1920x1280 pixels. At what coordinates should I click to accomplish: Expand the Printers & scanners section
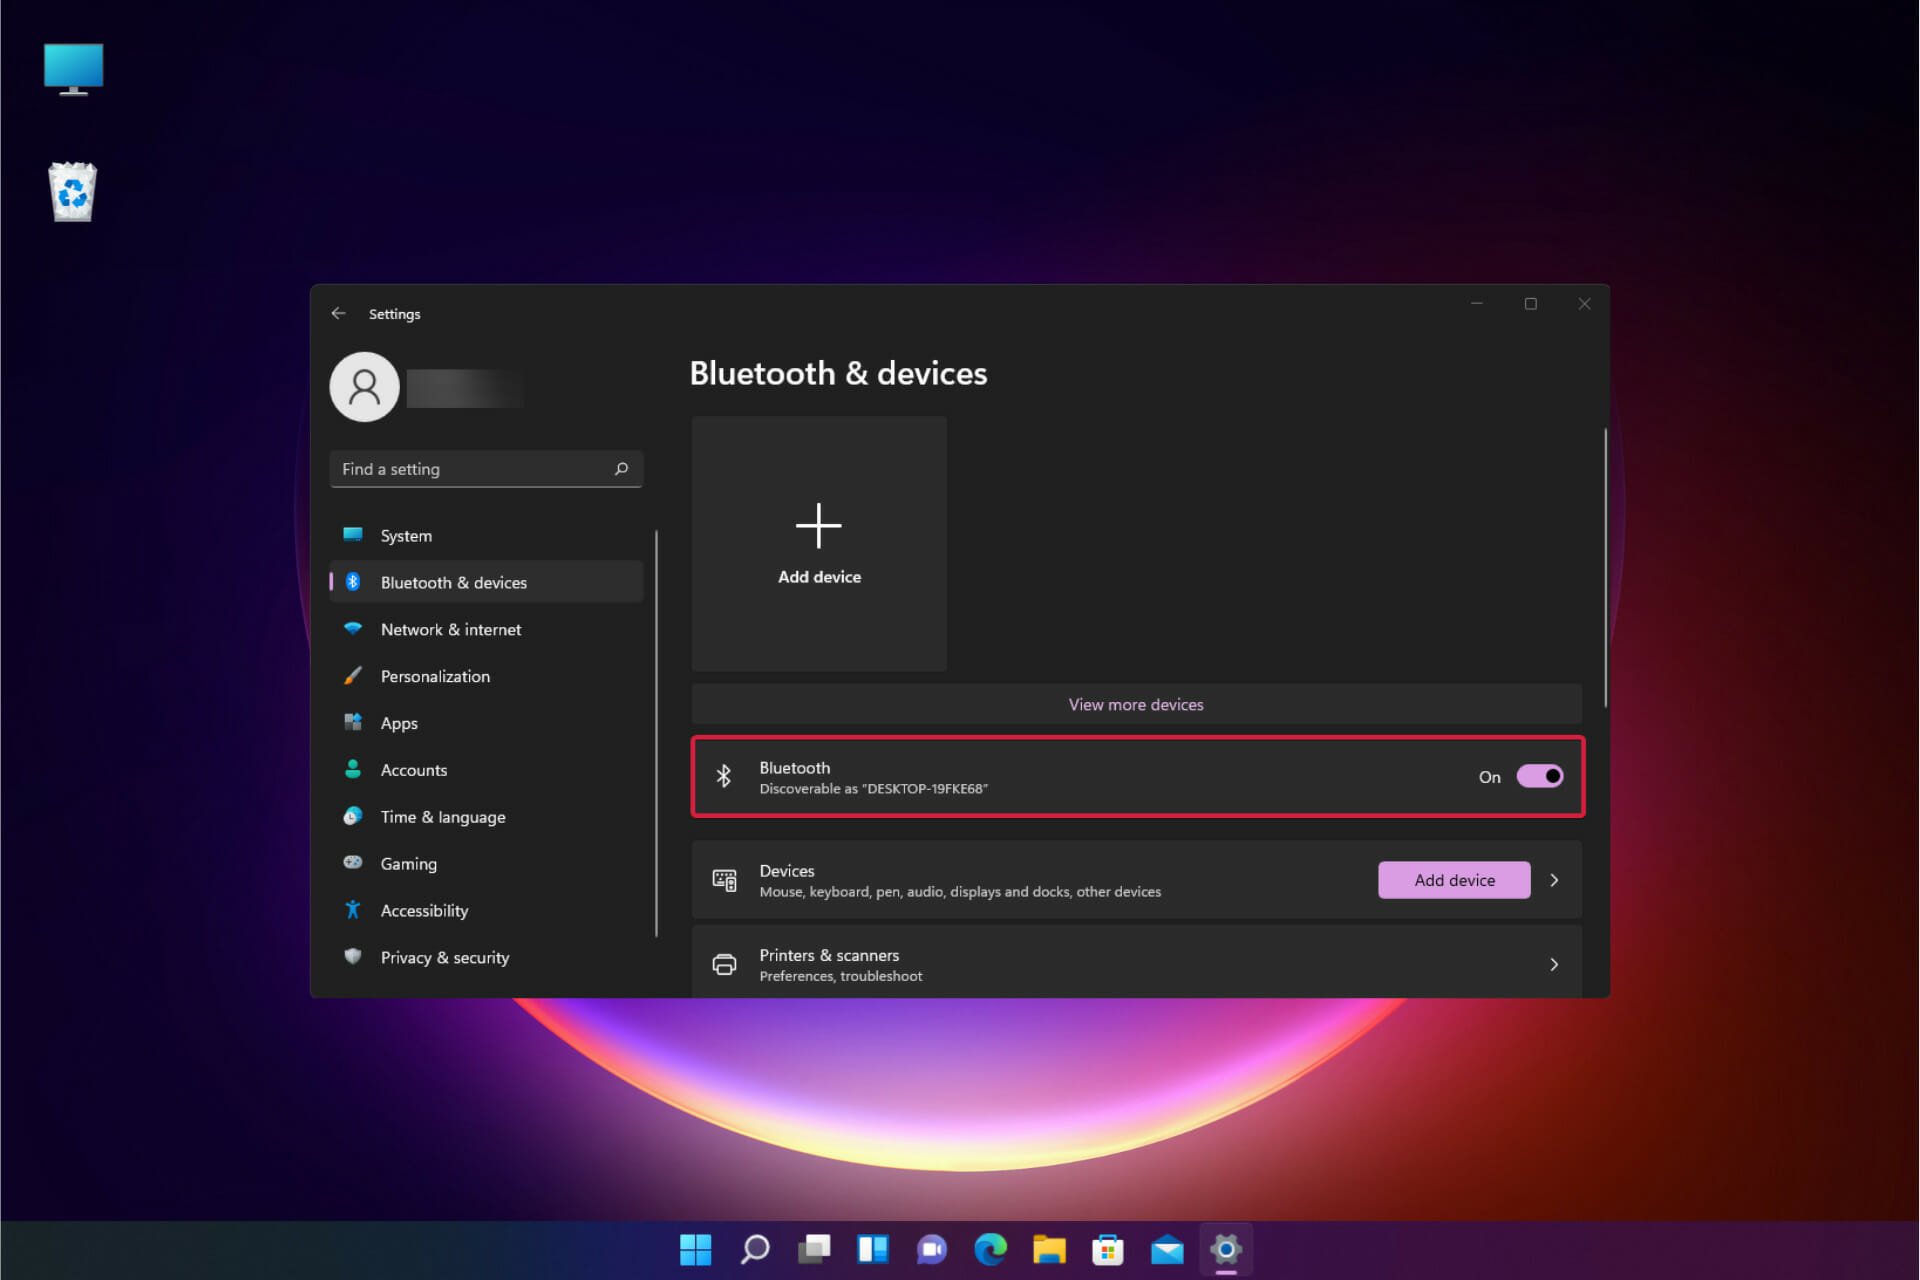1556,964
